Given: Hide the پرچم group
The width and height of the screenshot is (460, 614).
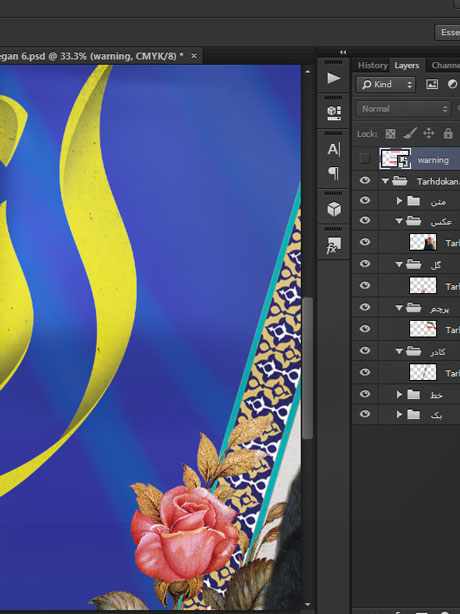Looking at the screenshot, I should (x=365, y=307).
